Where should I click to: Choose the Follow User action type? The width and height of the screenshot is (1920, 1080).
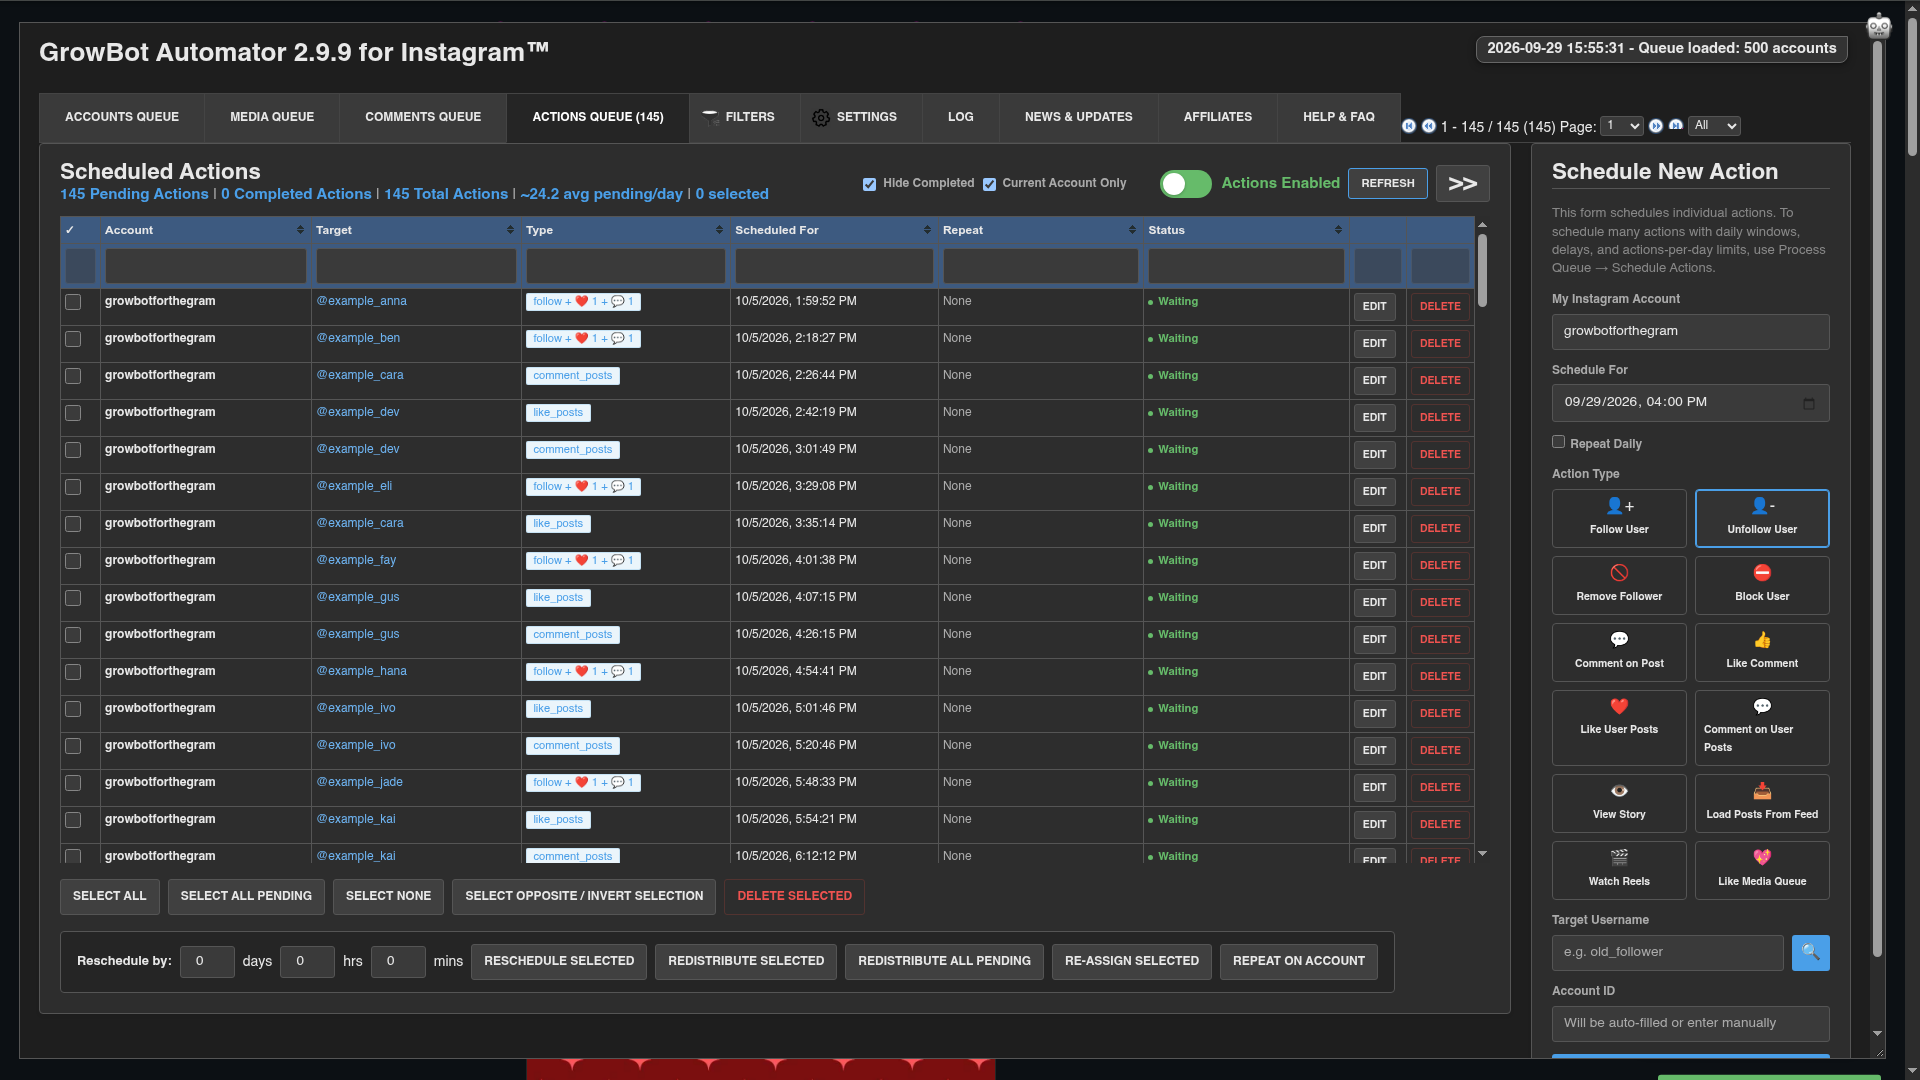(x=1619, y=518)
